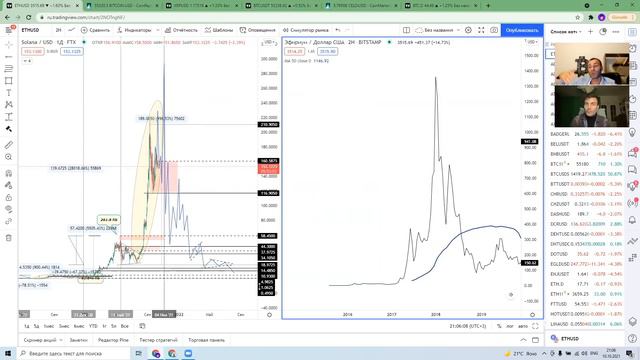640x360 pixels.
Task: Select the DOTUSD row in watchlist
Action: click(586, 254)
